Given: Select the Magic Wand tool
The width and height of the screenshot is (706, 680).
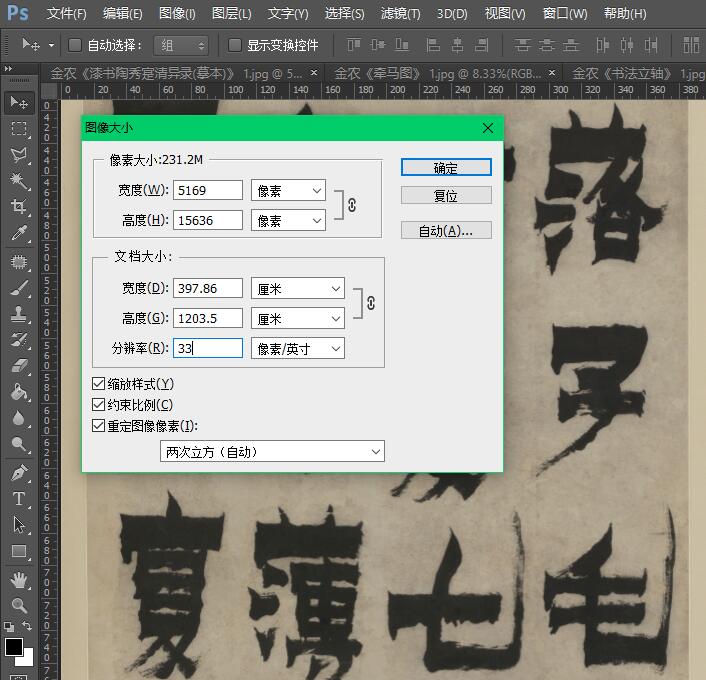Looking at the screenshot, I should (19, 181).
